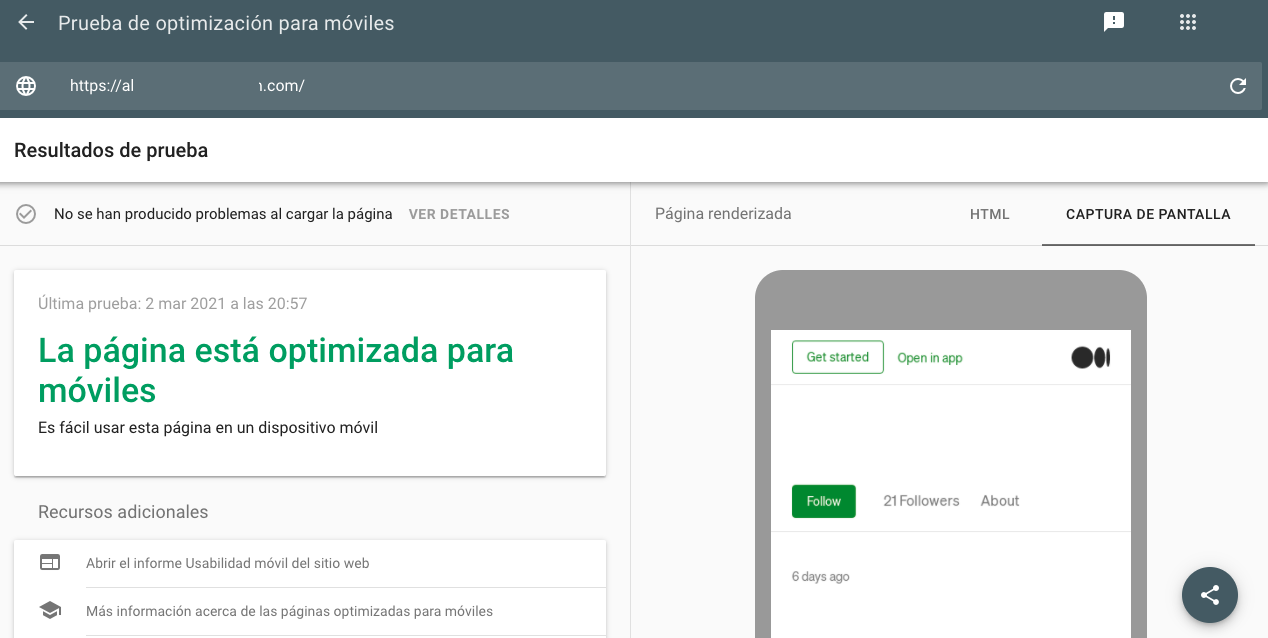
Task: Click the globe icon beside the URL
Action: coord(25,85)
